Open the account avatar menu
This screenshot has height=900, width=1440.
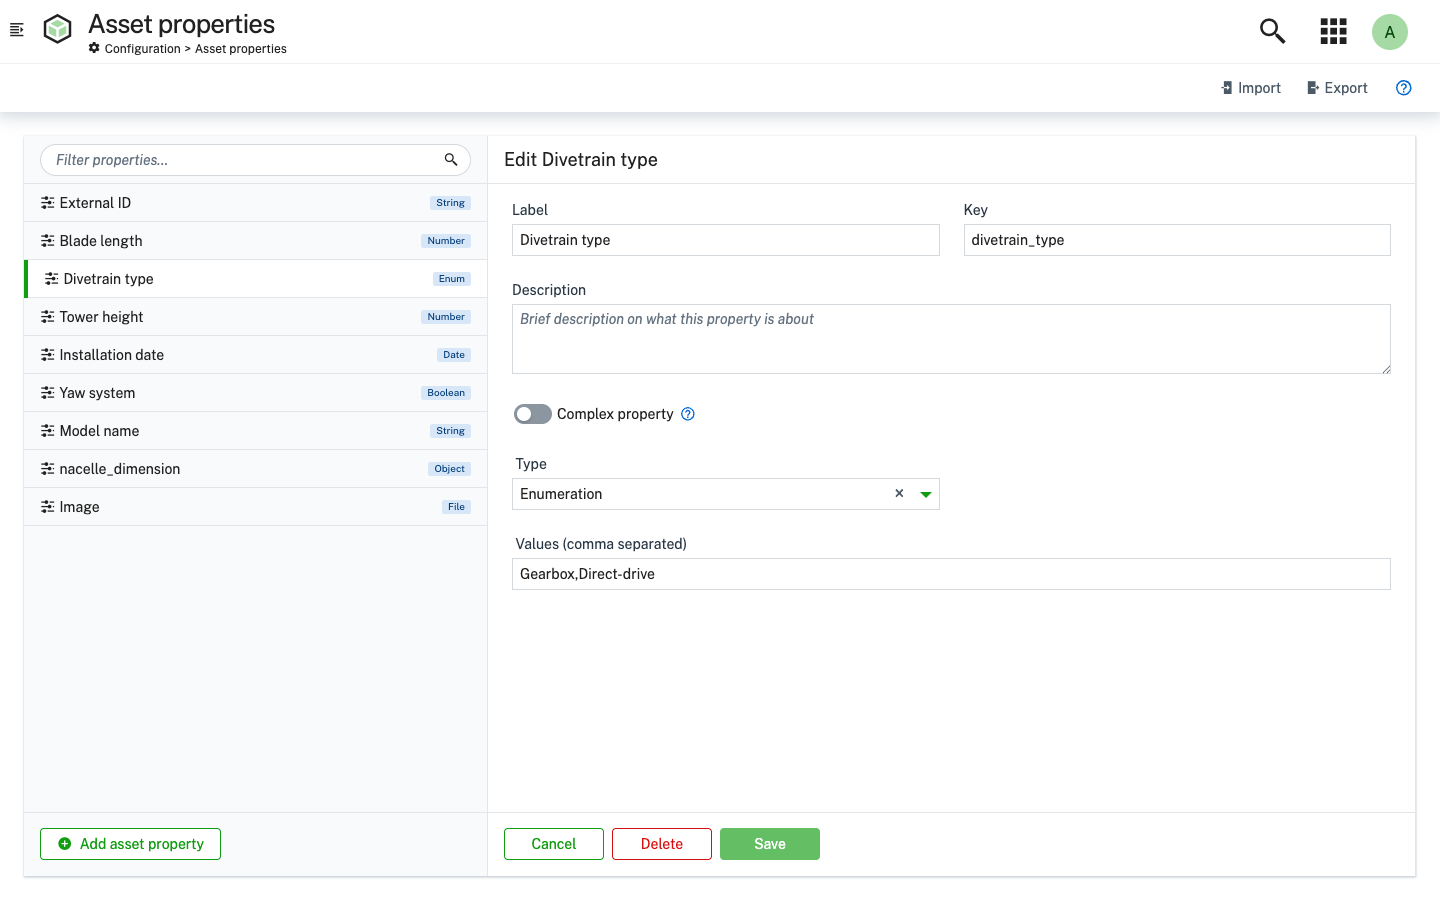pos(1390,31)
